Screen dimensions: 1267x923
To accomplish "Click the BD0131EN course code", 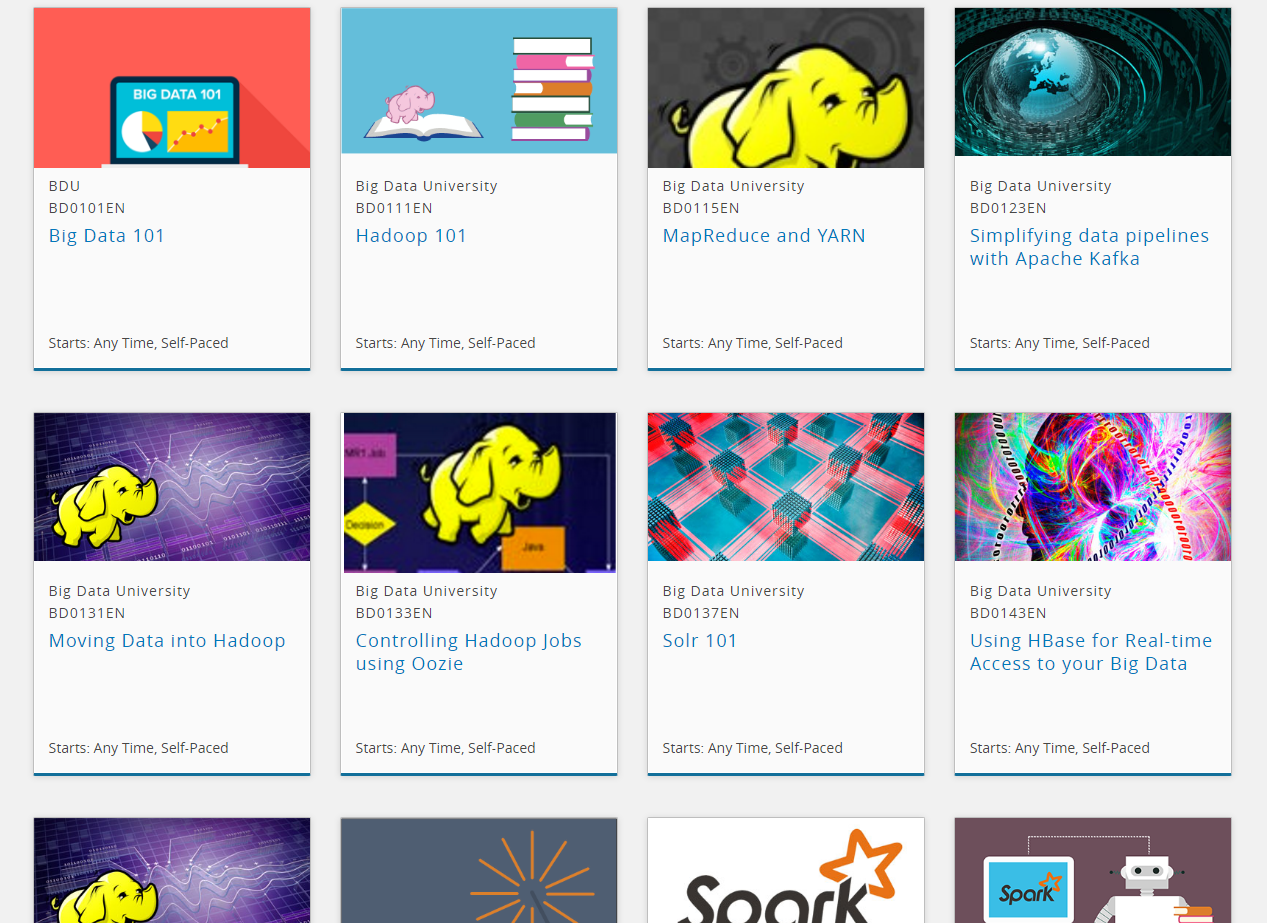I will point(87,613).
